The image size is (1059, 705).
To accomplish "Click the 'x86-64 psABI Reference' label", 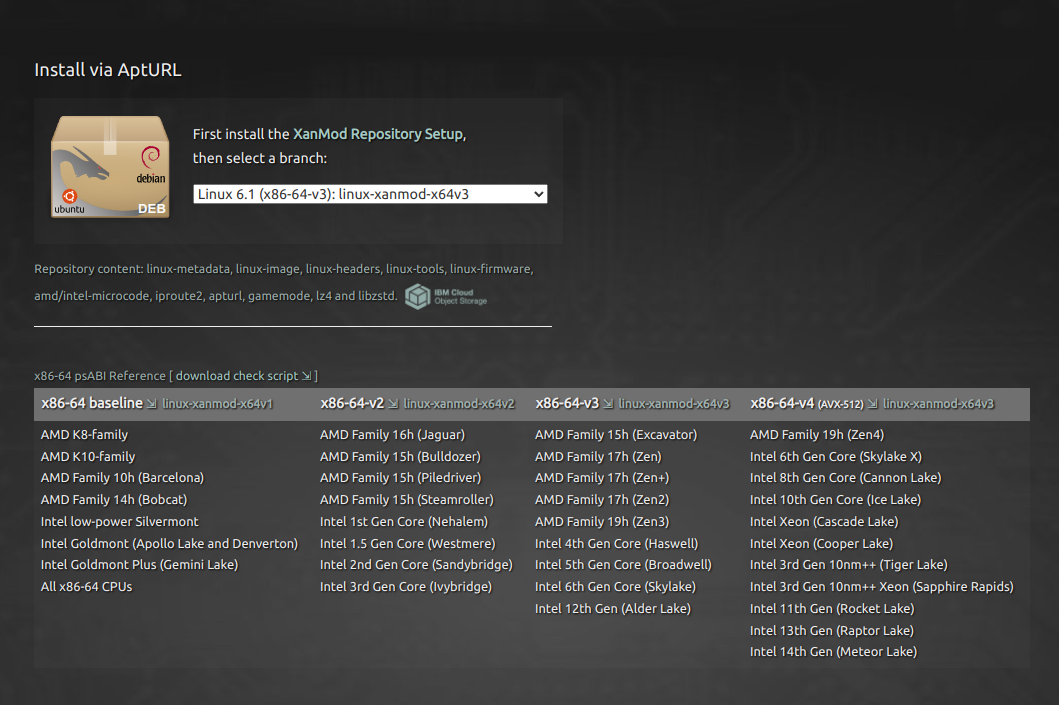I will click(x=100, y=376).
